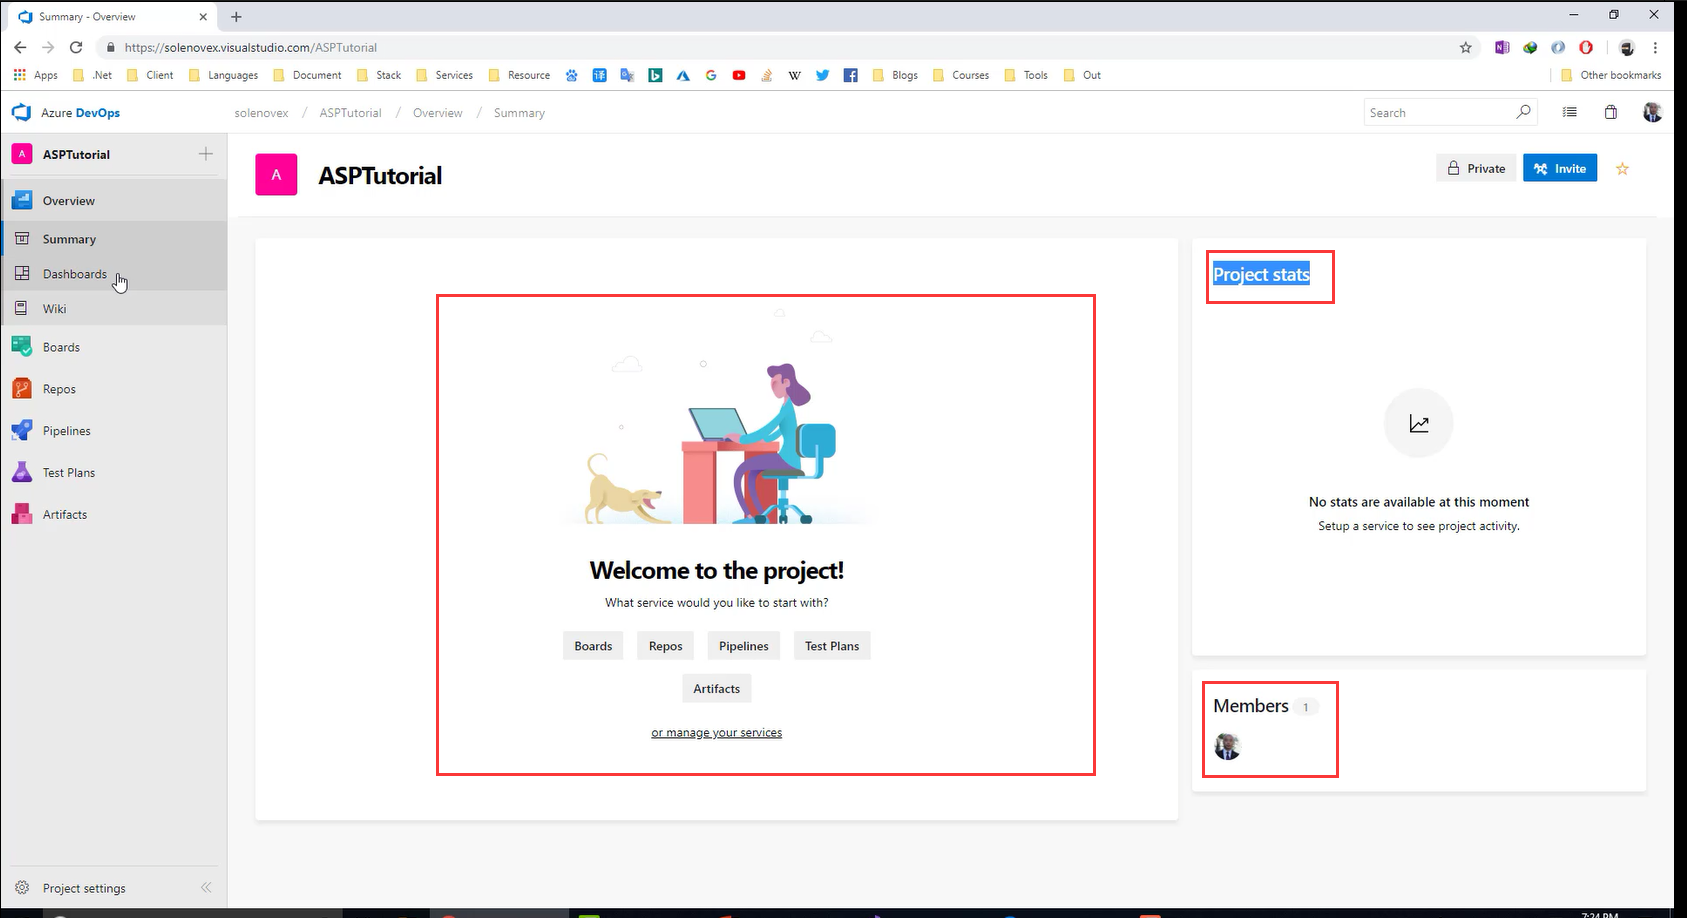
Task: Select the Summary - Overview browser tab
Action: click(113, 17)
